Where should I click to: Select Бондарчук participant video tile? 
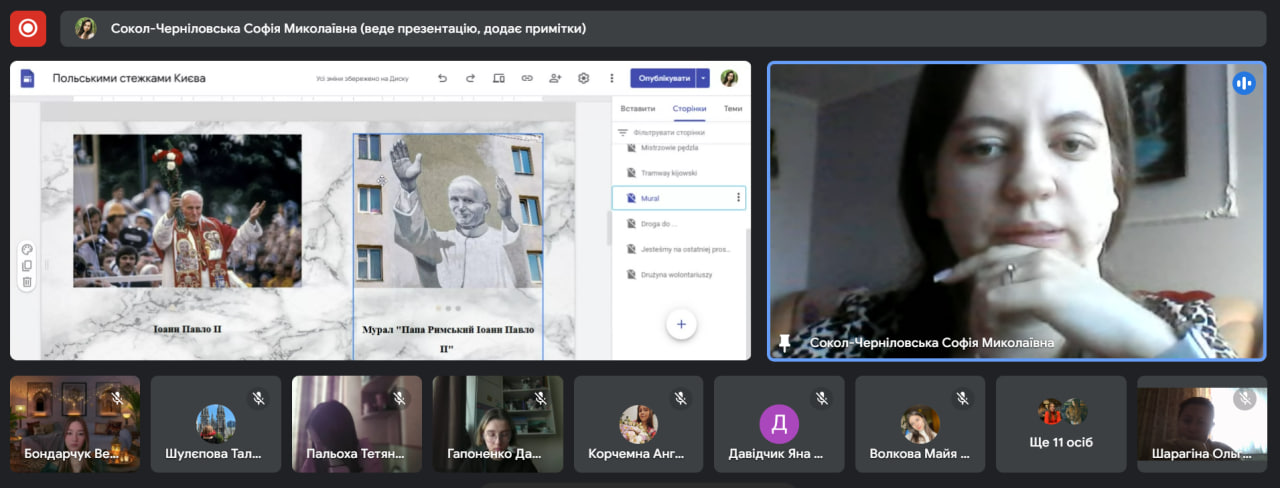click(x=75, y=424)
